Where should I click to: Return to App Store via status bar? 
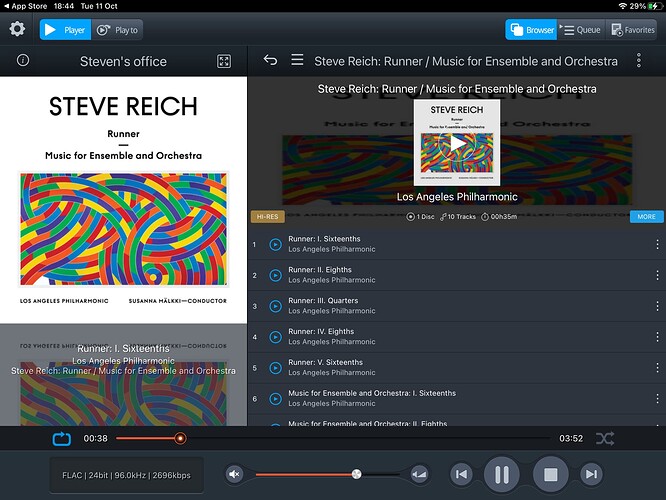pyautogui.click(x=25, y=6)
